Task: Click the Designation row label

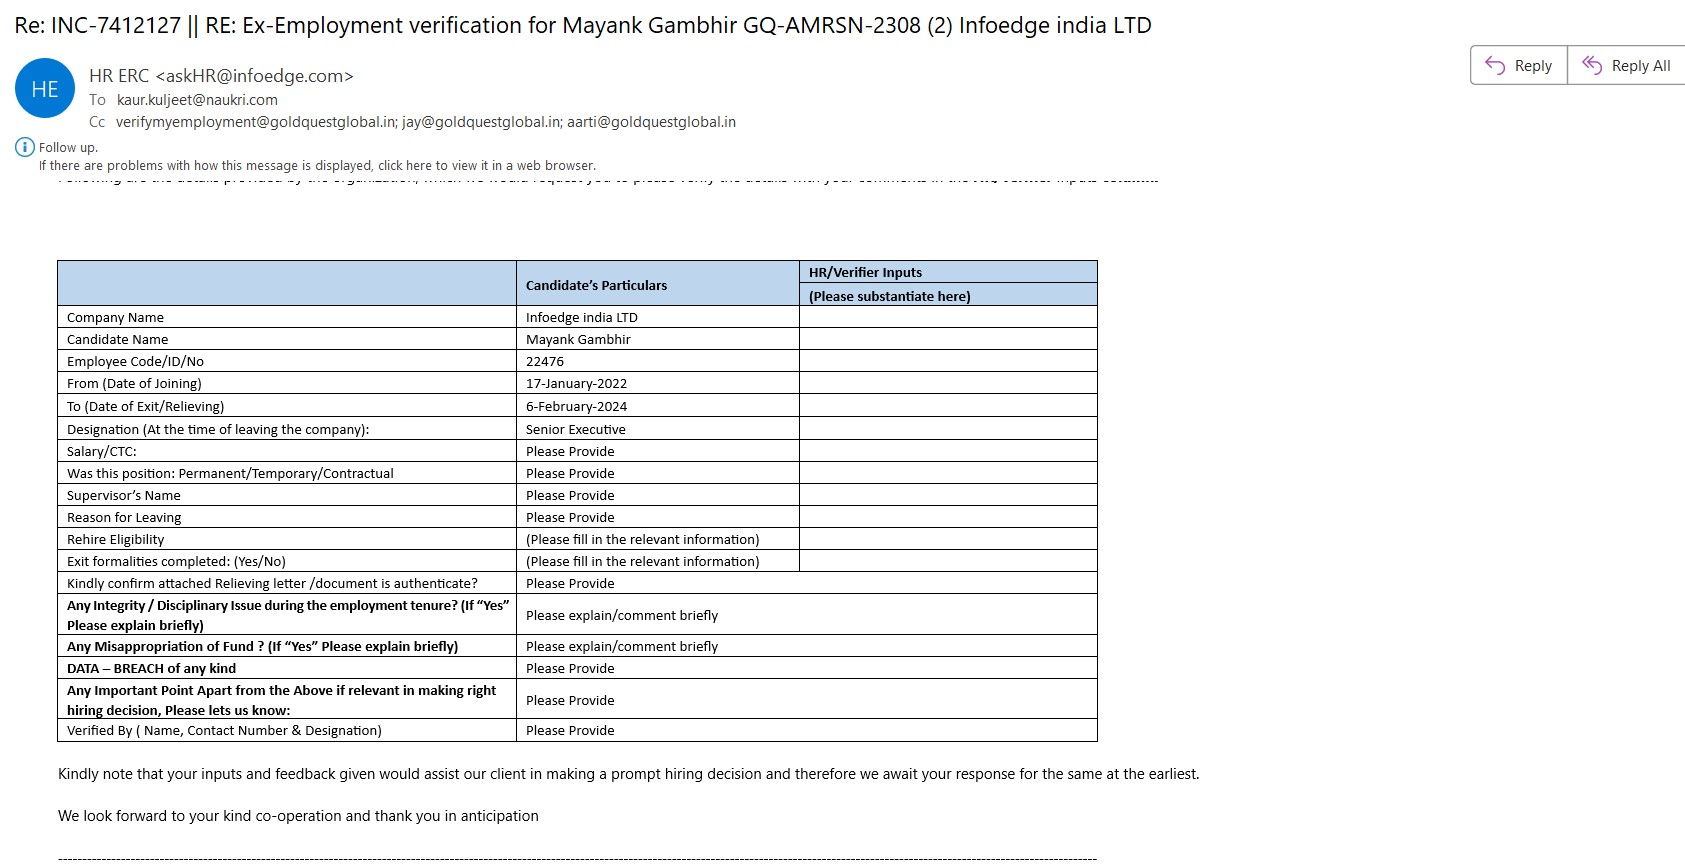Action: [x=218, y=429]
